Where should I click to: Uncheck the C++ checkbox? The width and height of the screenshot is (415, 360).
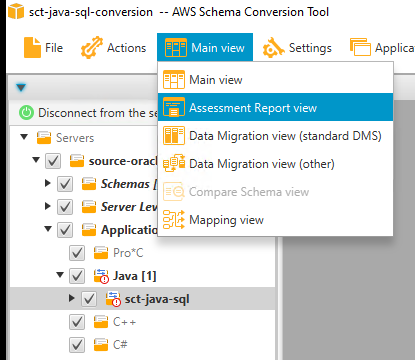77,322
